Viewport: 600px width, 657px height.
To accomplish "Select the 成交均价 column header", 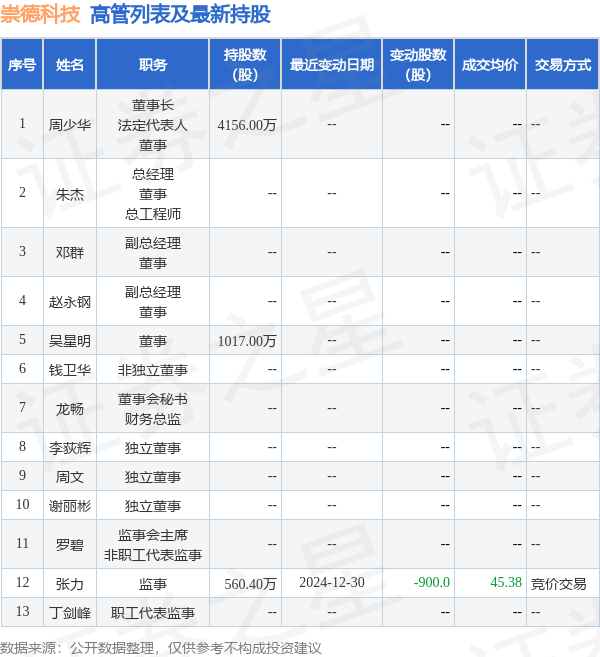I will click(490, 65).
